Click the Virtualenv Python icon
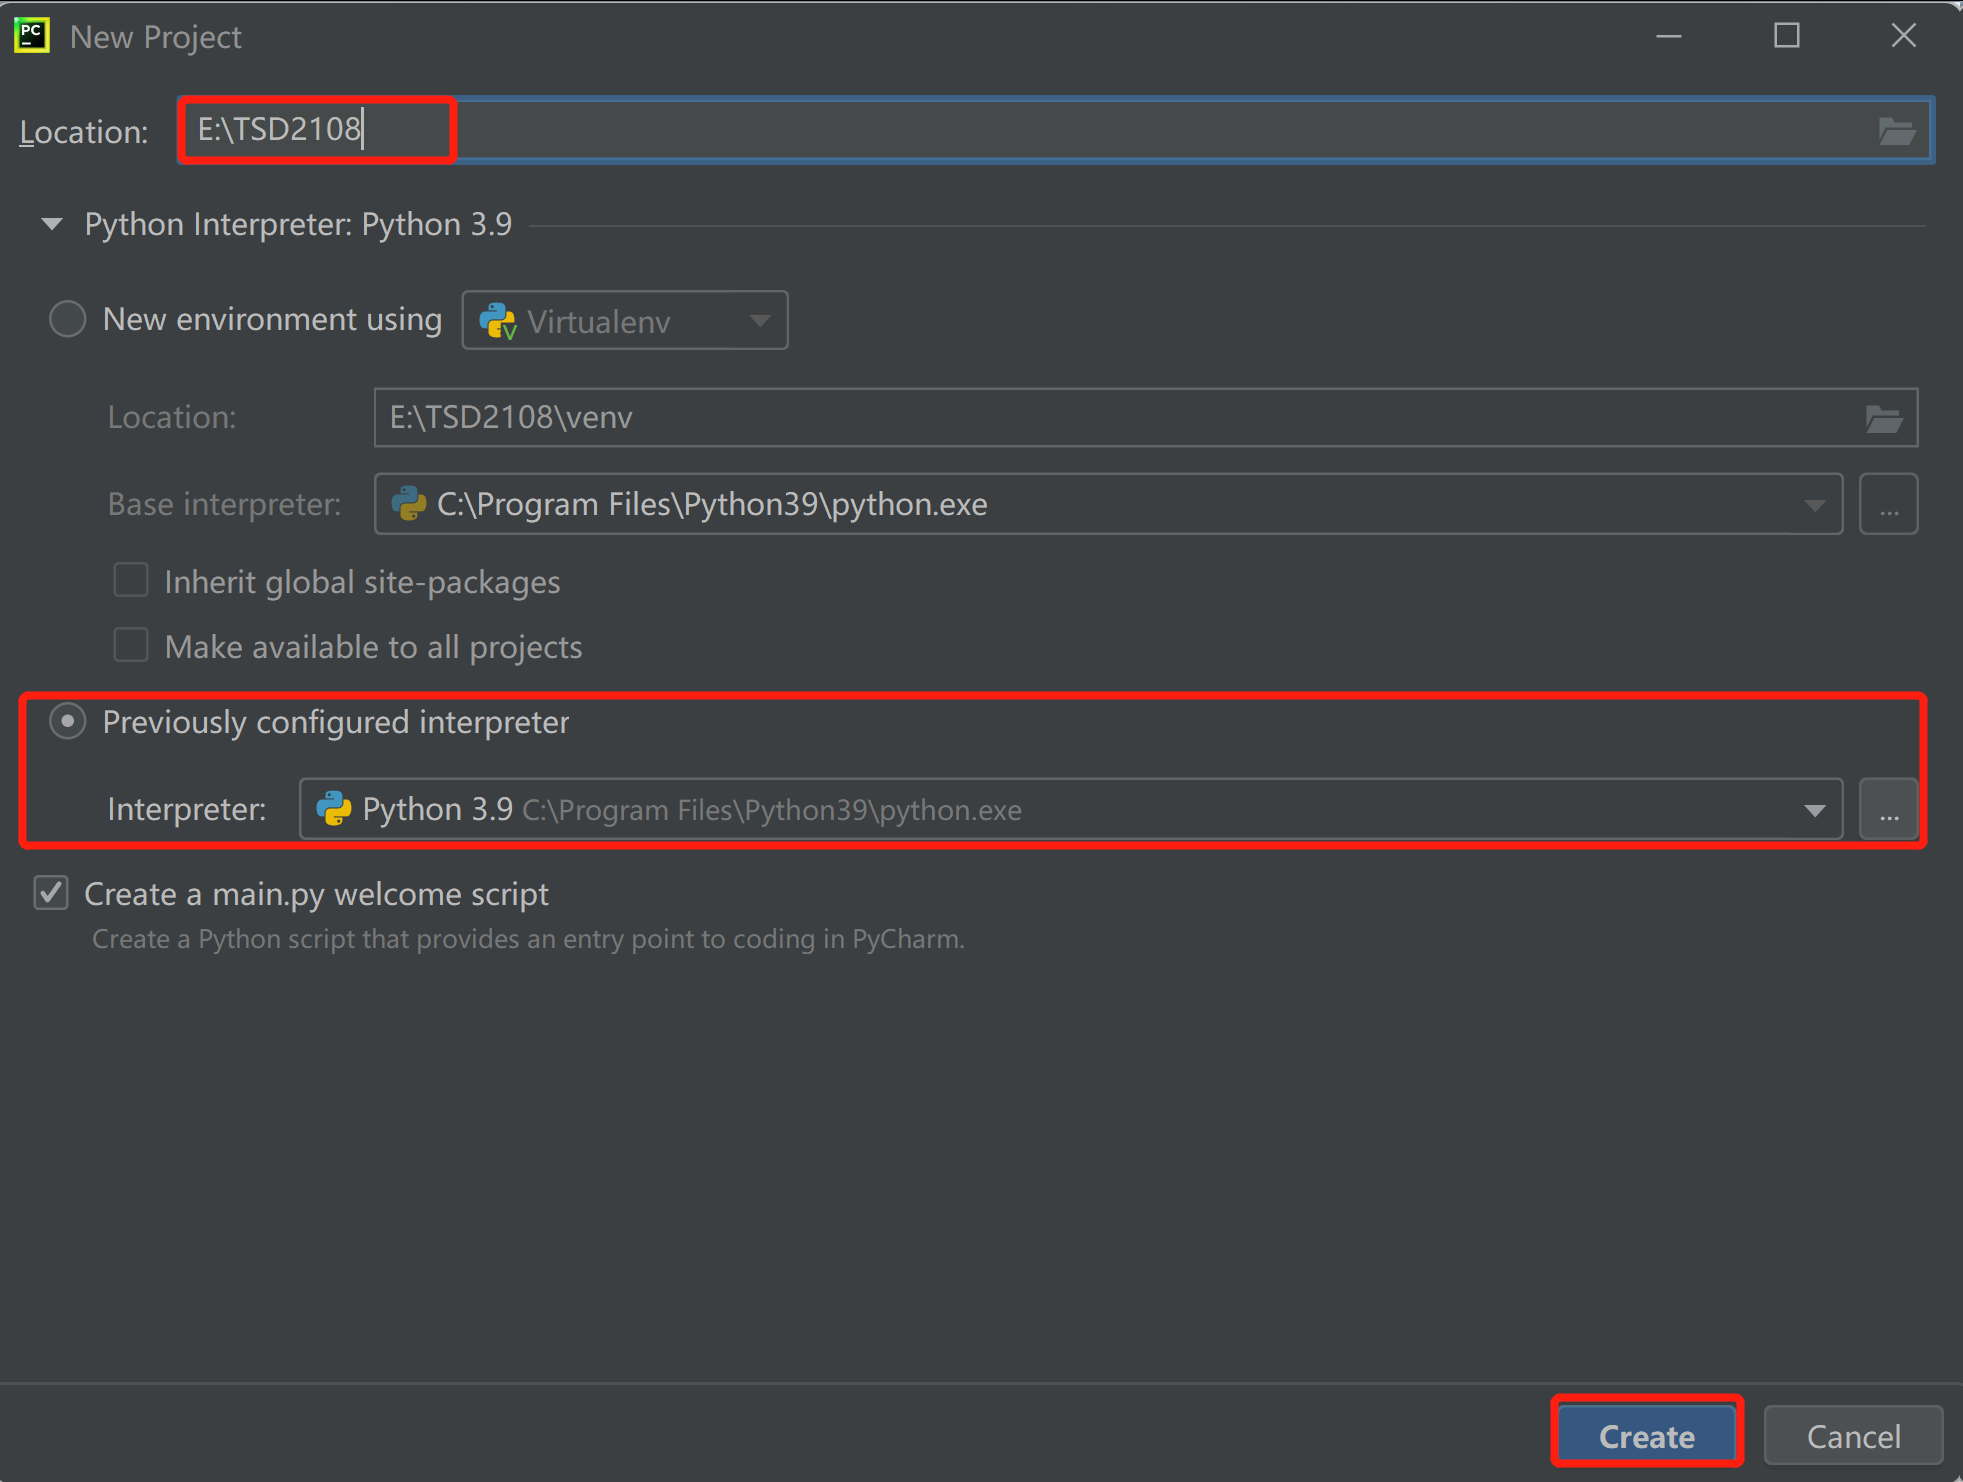 [498, 322]
